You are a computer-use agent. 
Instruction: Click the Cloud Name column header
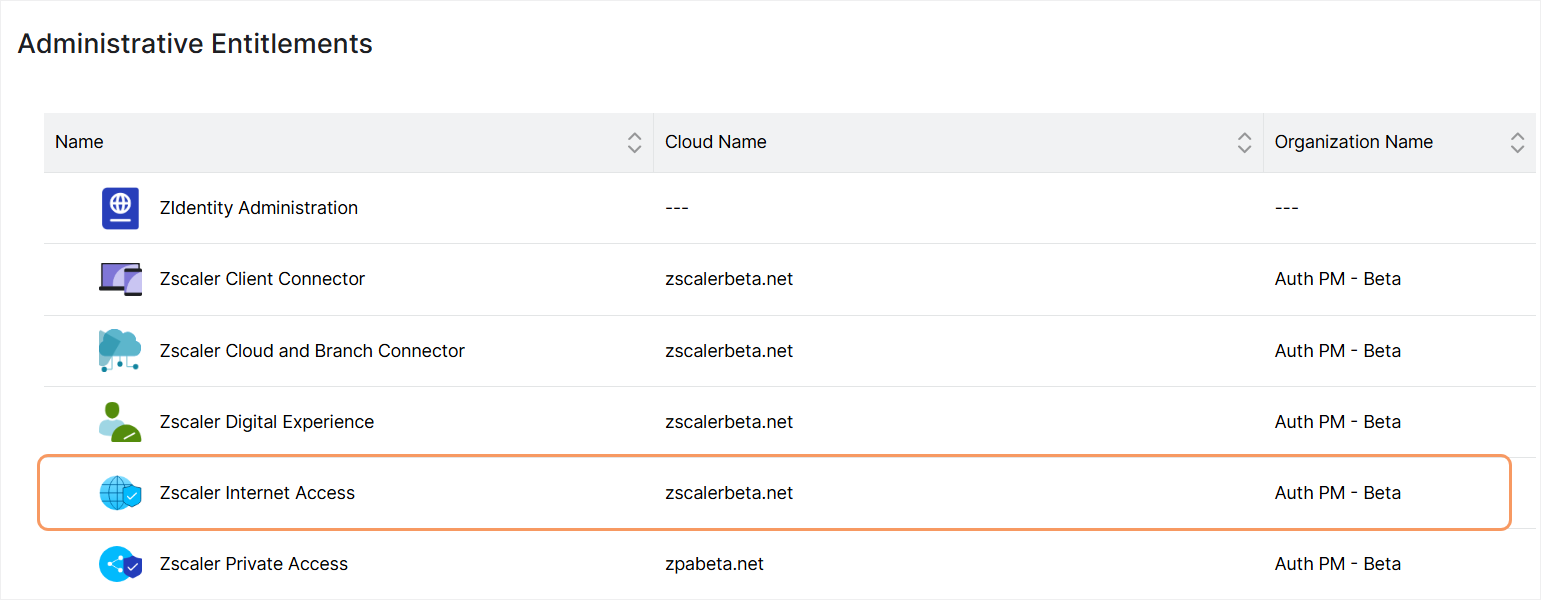[716, 142]
